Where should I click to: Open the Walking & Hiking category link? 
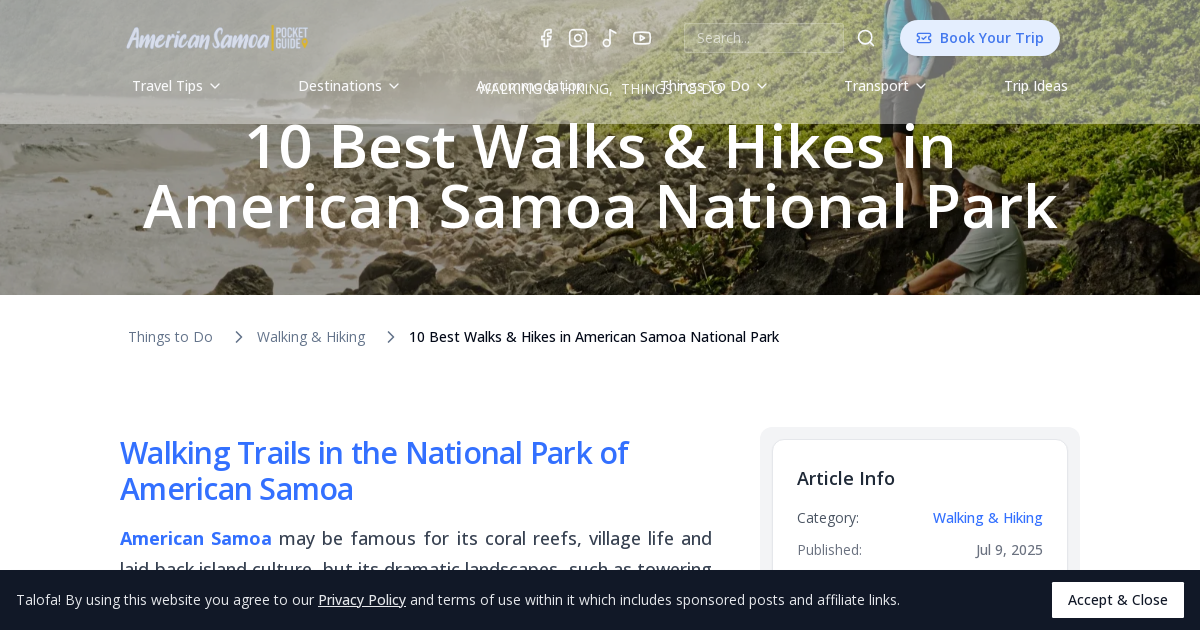[x=987, y=517]
